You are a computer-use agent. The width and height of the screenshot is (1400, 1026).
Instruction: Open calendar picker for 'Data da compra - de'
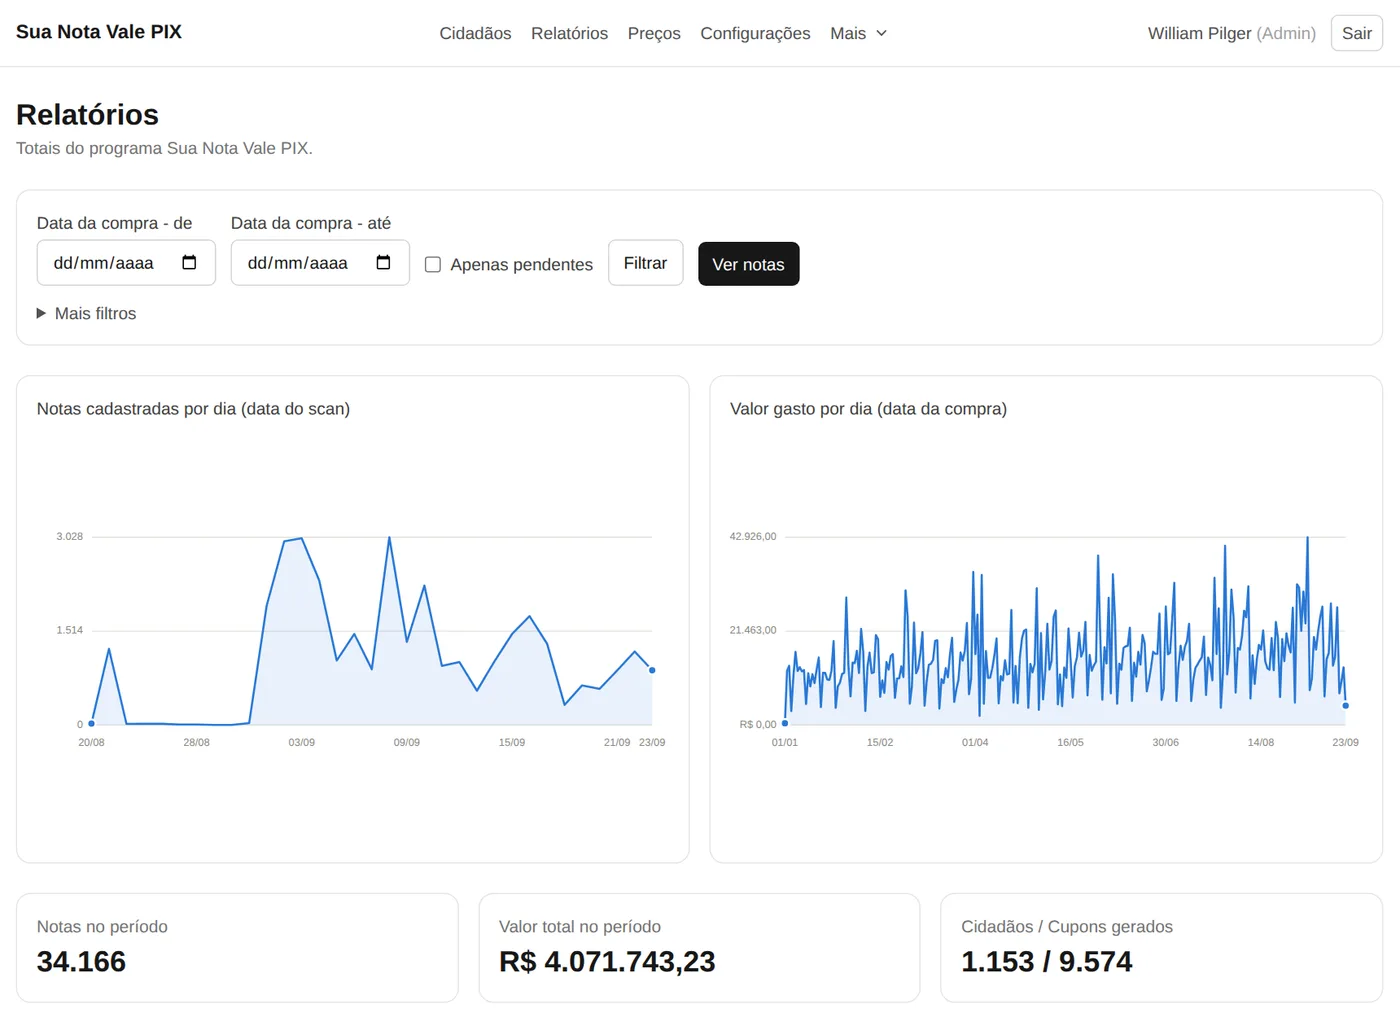pyautogui.click(x=189, y=263)
